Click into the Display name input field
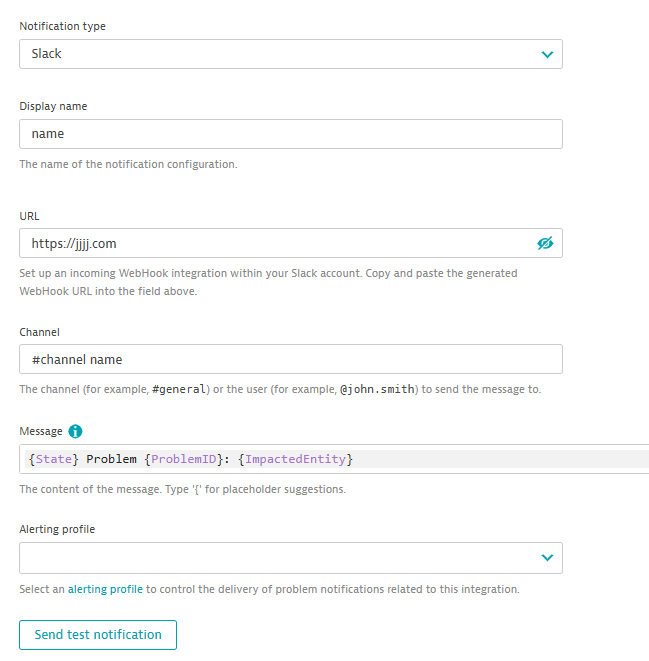The width and height of the screenshot is (649, 661). tap(290, 134)
